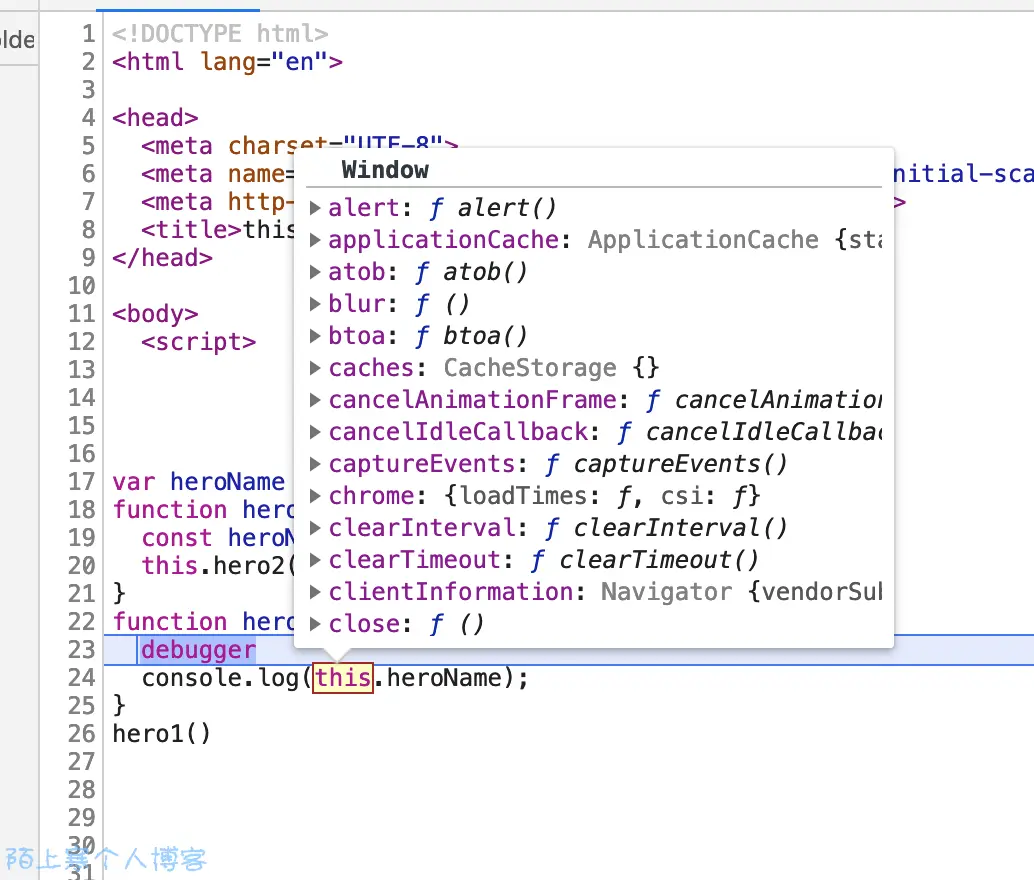Expand the clearInterval property
Screen dimensions: 1034x880
[315, 528]
